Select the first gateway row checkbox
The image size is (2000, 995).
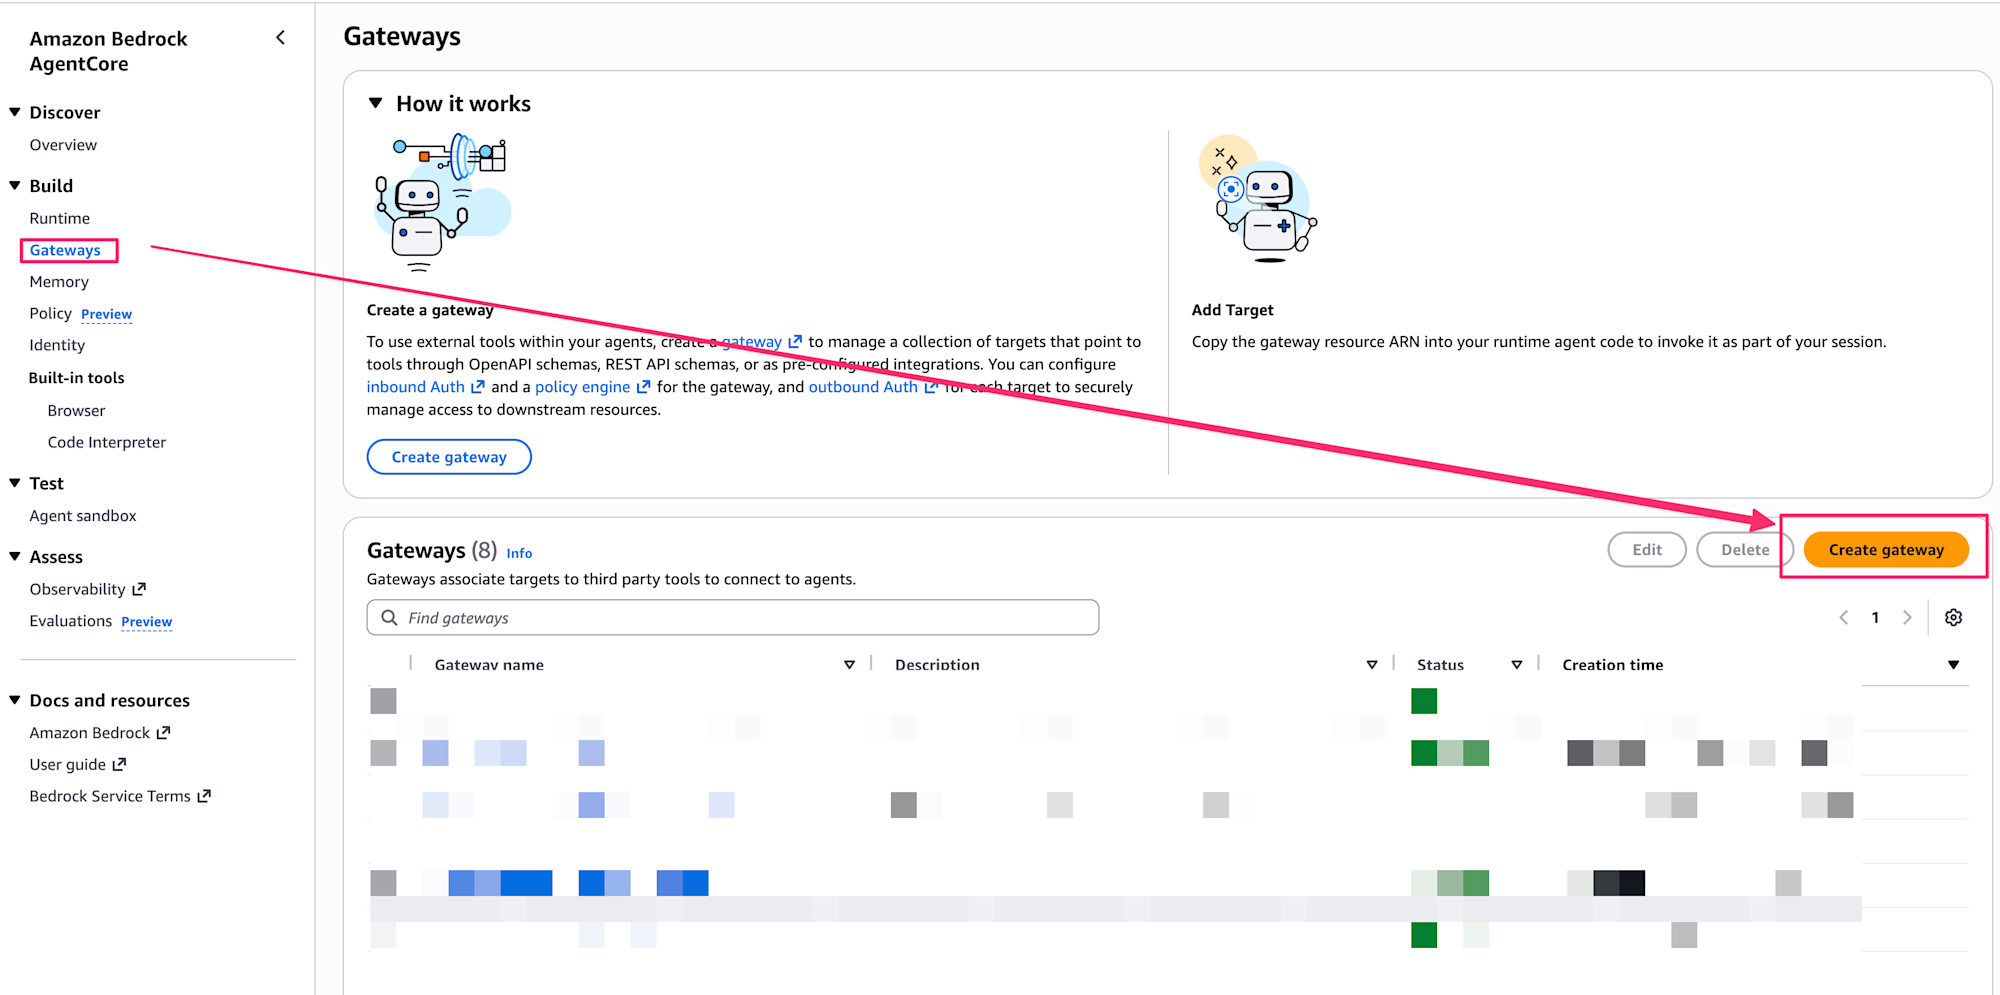383,701
